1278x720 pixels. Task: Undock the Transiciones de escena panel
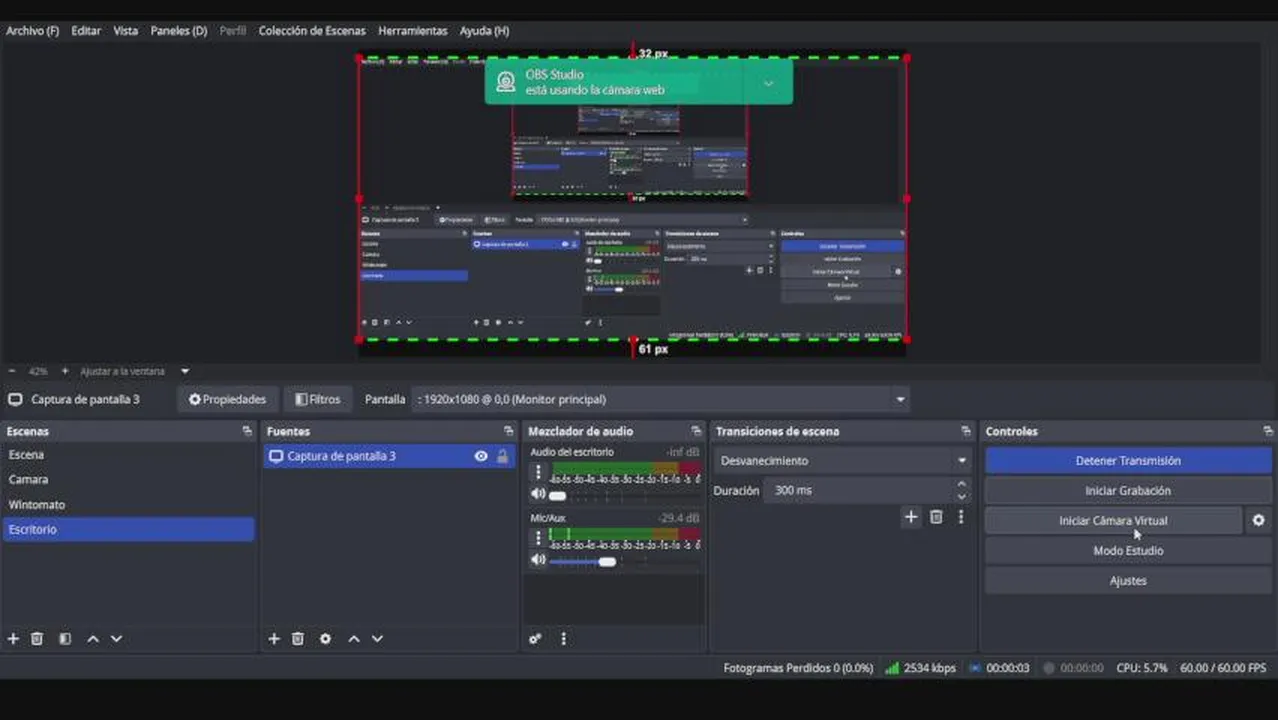(965, 431)
